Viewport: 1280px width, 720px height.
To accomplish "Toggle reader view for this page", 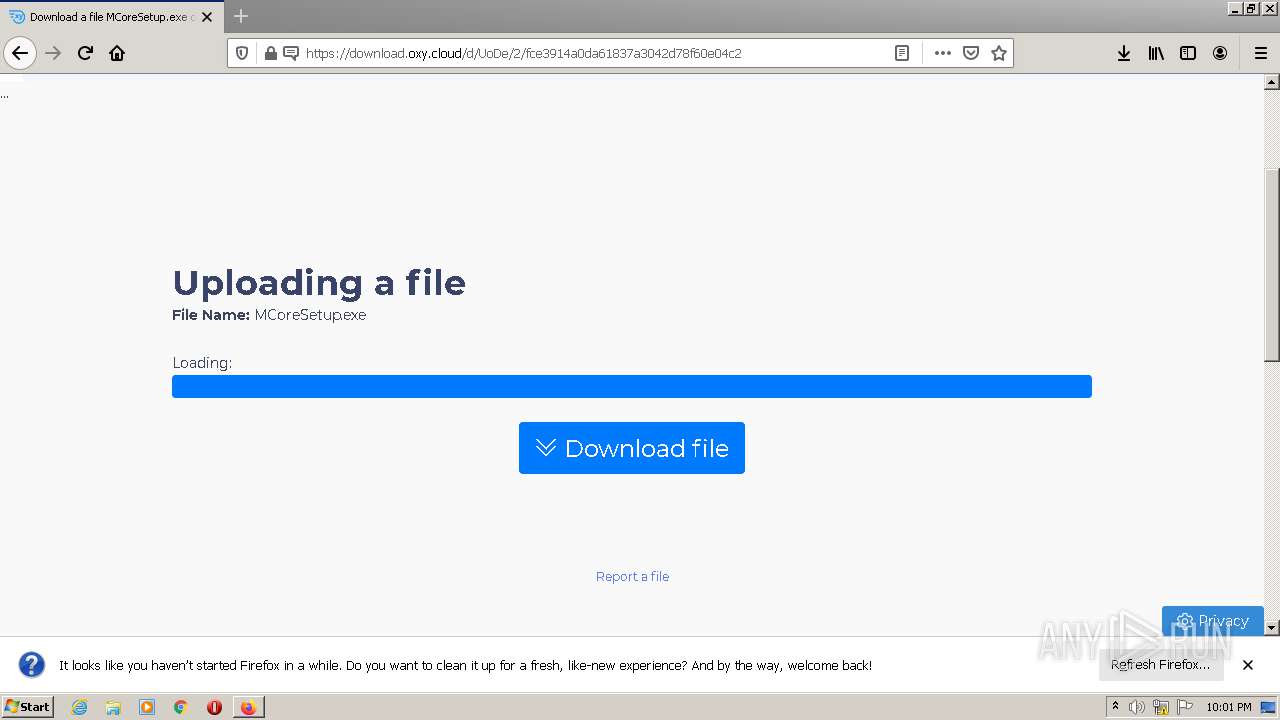I will [x=902, y=53].
